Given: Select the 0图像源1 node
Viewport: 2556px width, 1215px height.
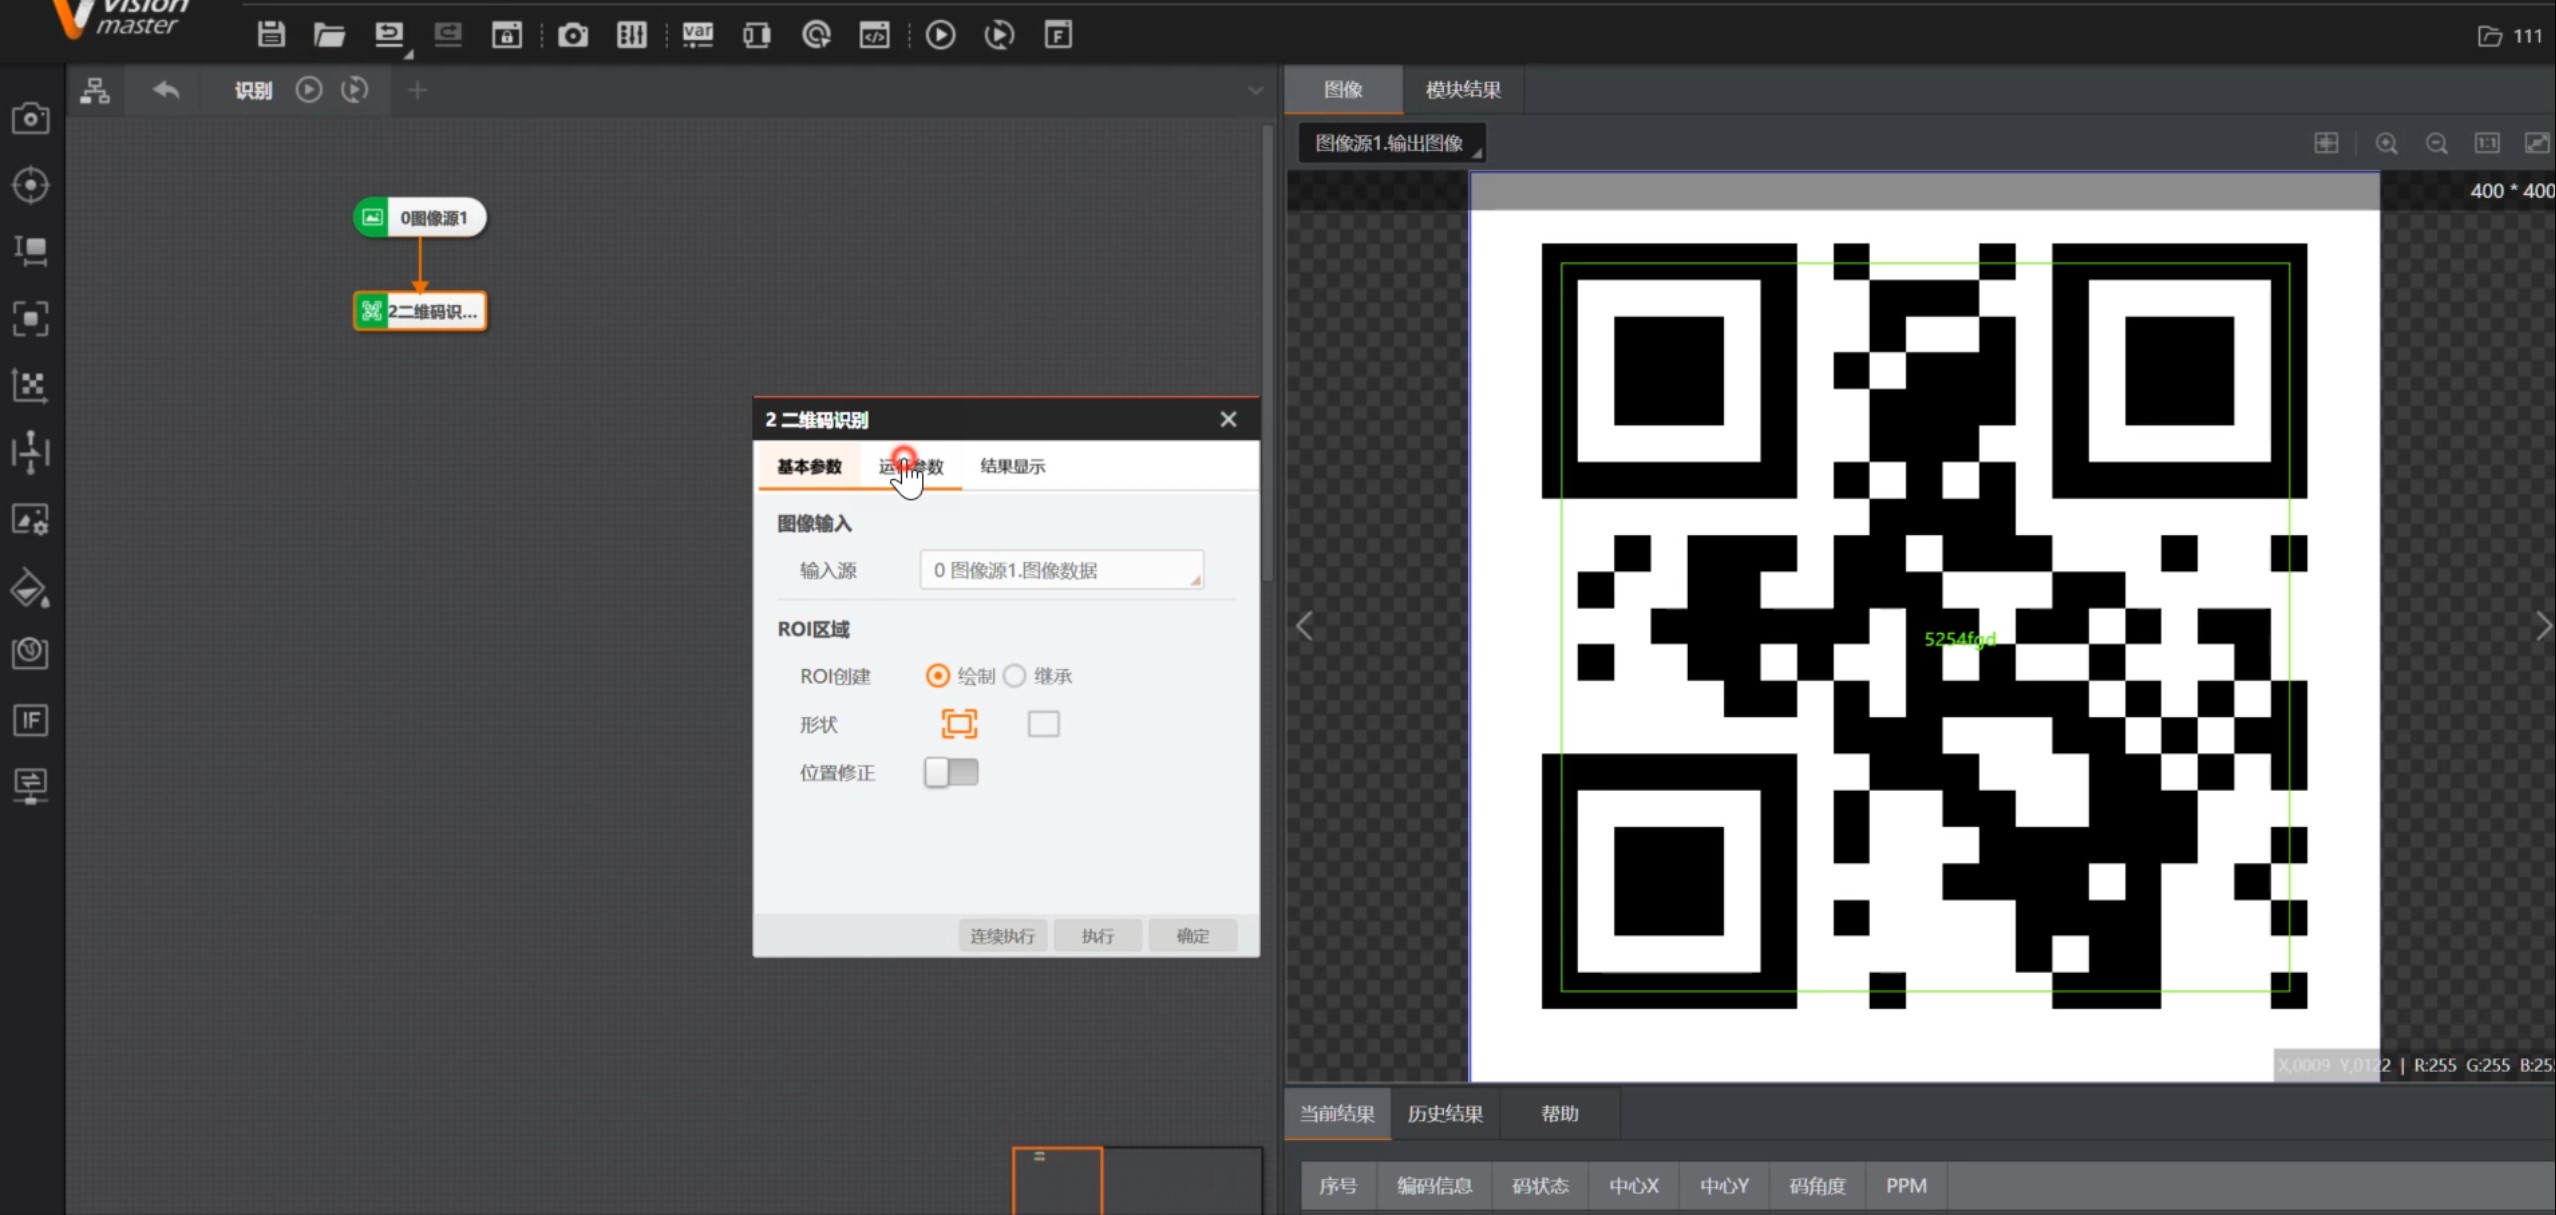Looking at the screenshot, I should coord(420,218).
